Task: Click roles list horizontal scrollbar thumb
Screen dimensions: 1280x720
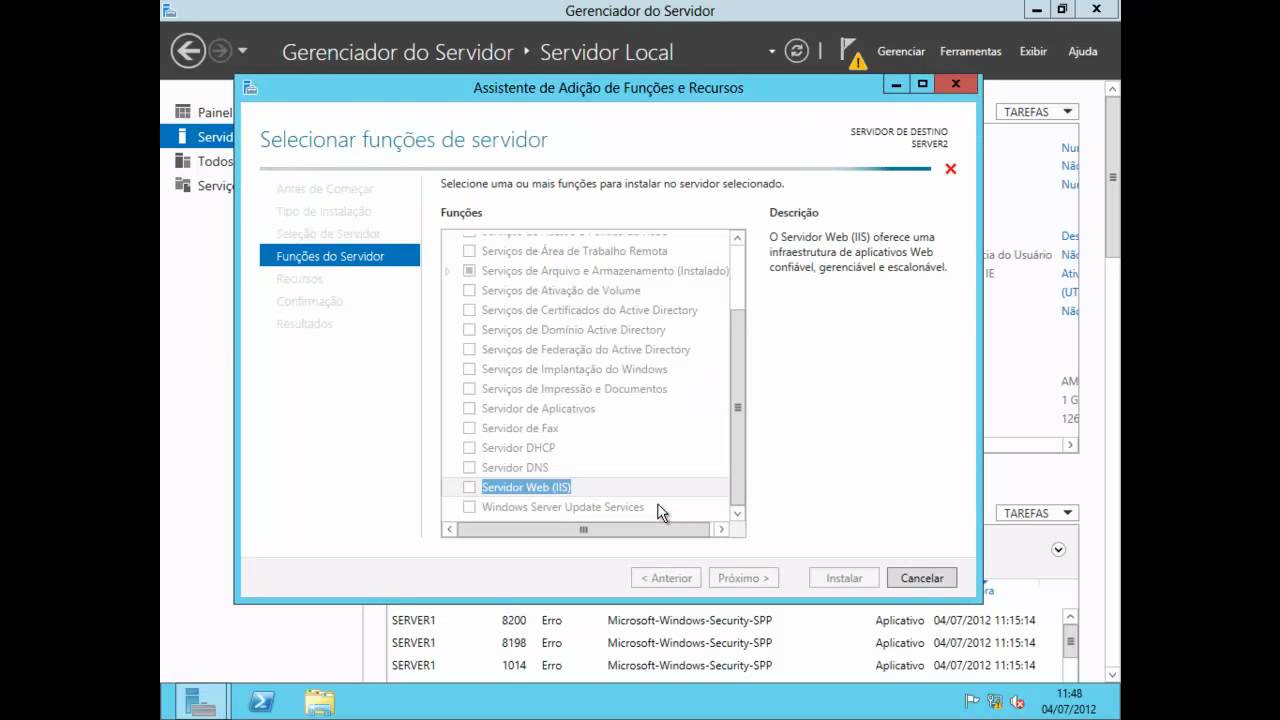Action: tap(584, 529)
